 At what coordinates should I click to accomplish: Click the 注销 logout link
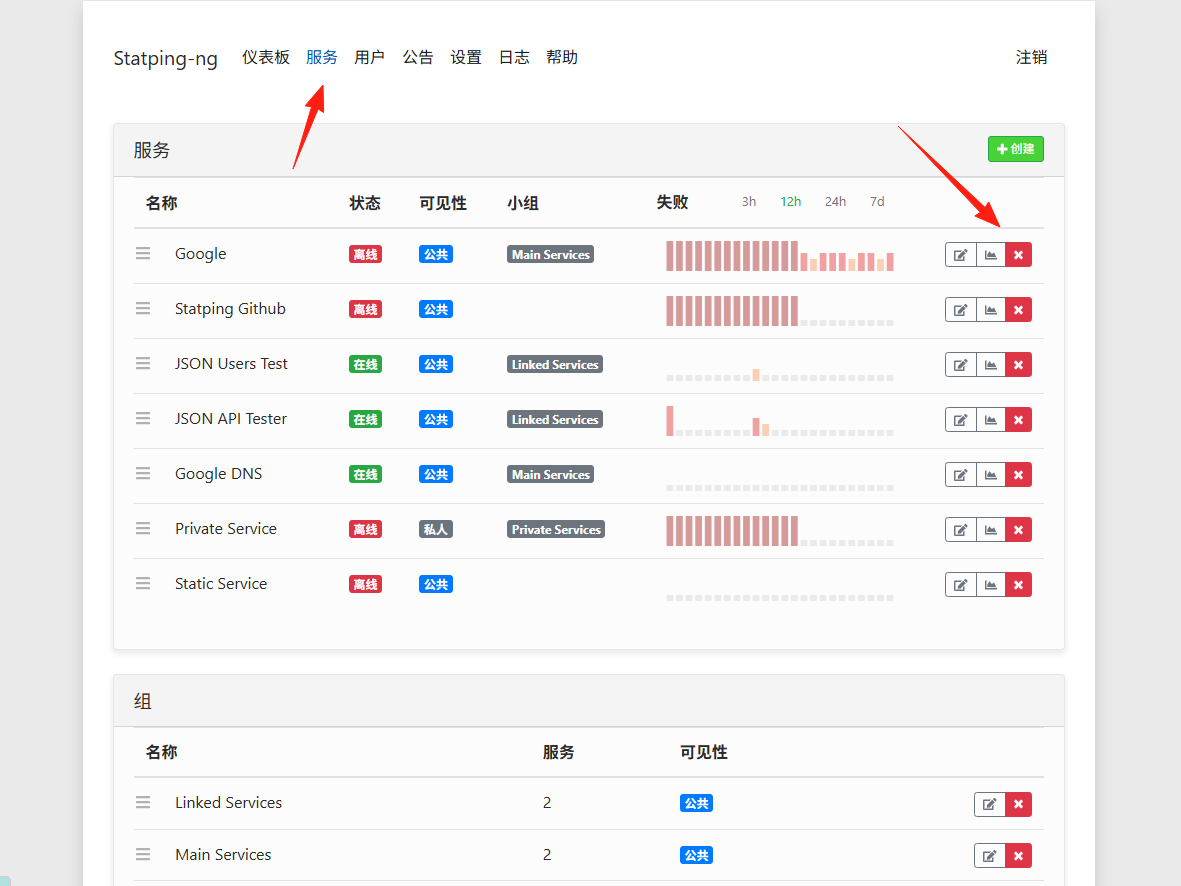tap(1031, 57)
